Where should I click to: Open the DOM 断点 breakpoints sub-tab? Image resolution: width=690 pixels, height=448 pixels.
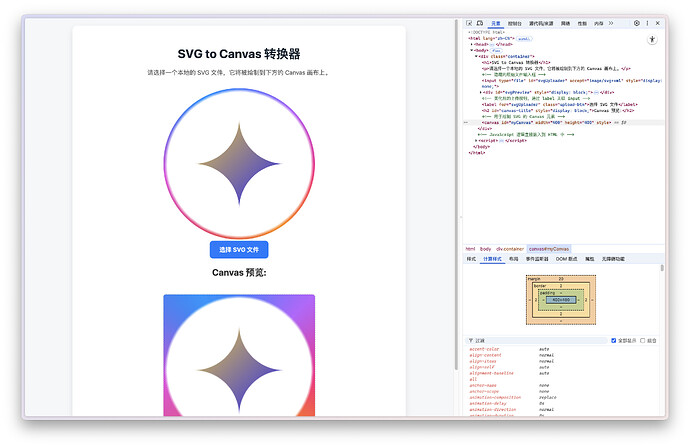pos(566,259)
